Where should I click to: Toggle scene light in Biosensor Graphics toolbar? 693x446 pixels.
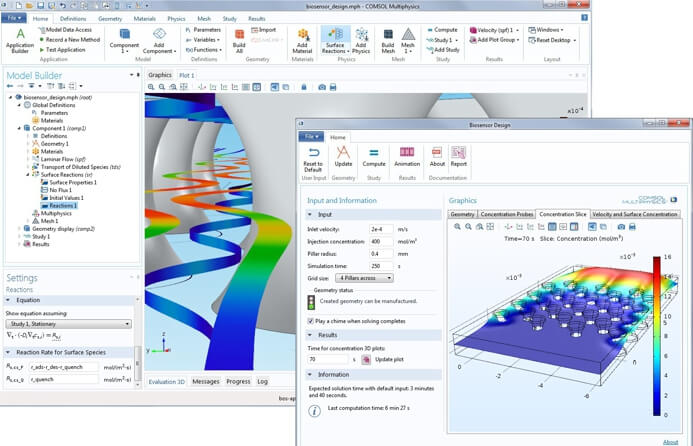click(592, 227)
